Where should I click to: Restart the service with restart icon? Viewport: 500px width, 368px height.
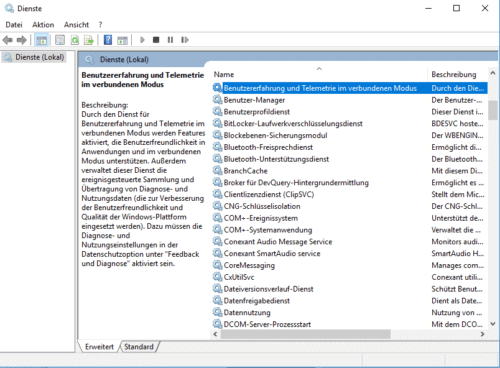coord(185,40)
